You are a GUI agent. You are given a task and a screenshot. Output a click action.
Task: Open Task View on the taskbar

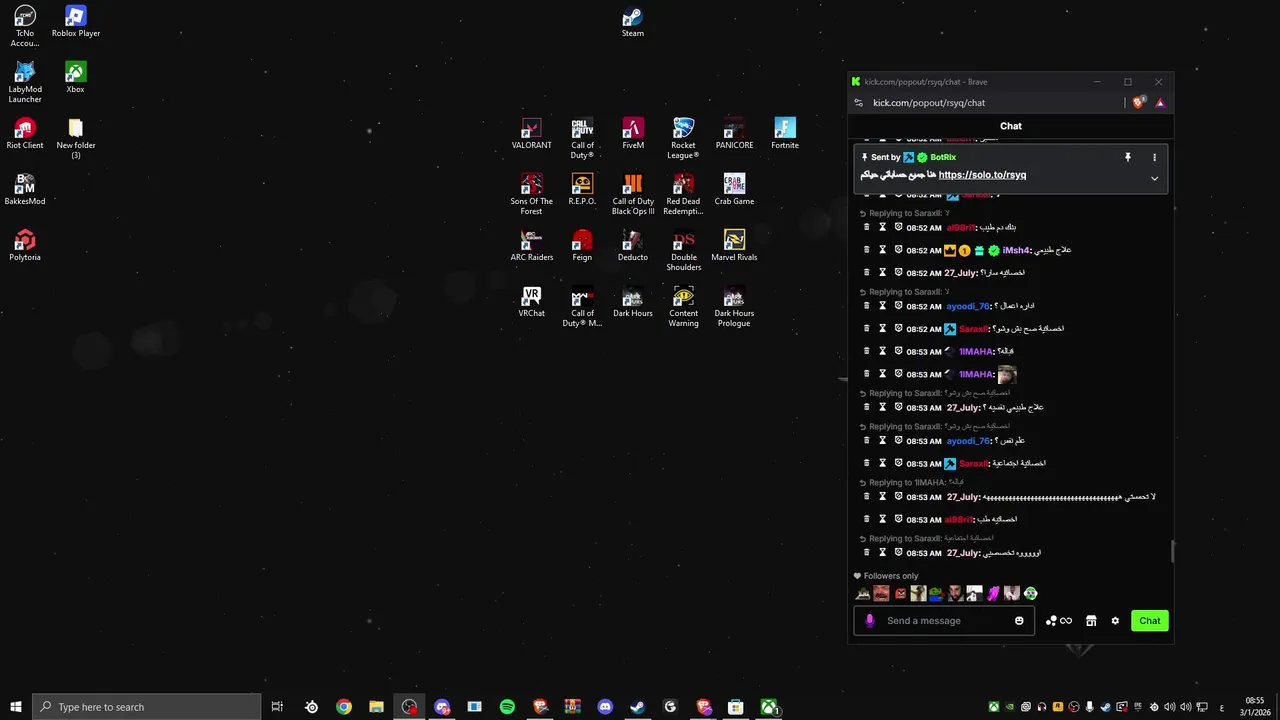(x=277, y=707)
